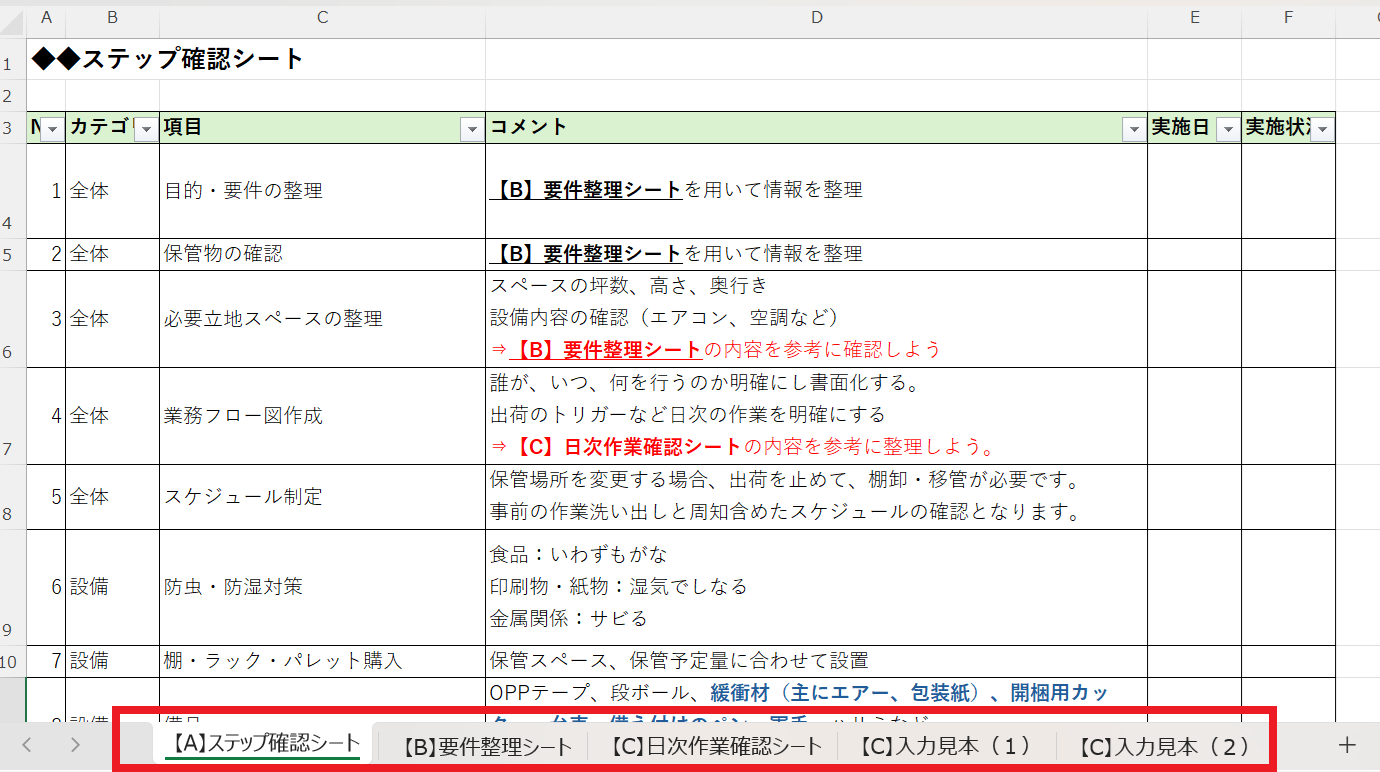Image resolution: width=1380 pixels, height=772 pixels.
Task: Click the red 【B】要件整理シート link in row 3 comment
Action: (606, 349)
